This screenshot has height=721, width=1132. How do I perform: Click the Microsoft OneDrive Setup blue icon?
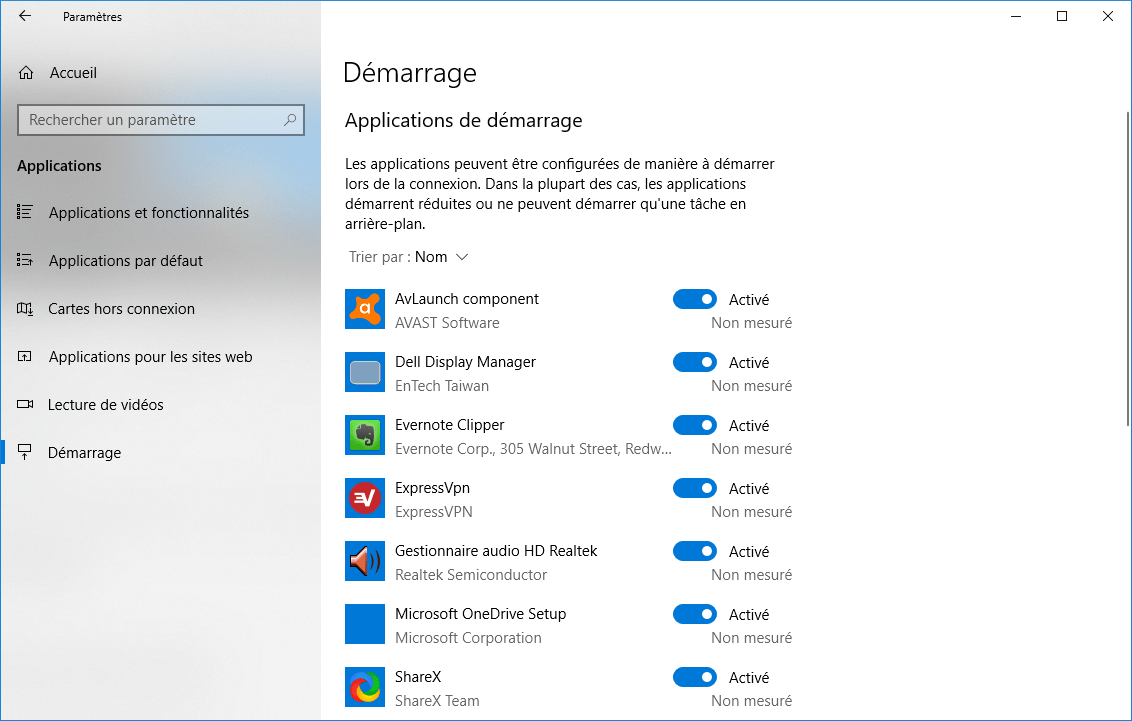pyautogui.click(x=365, y=624)
